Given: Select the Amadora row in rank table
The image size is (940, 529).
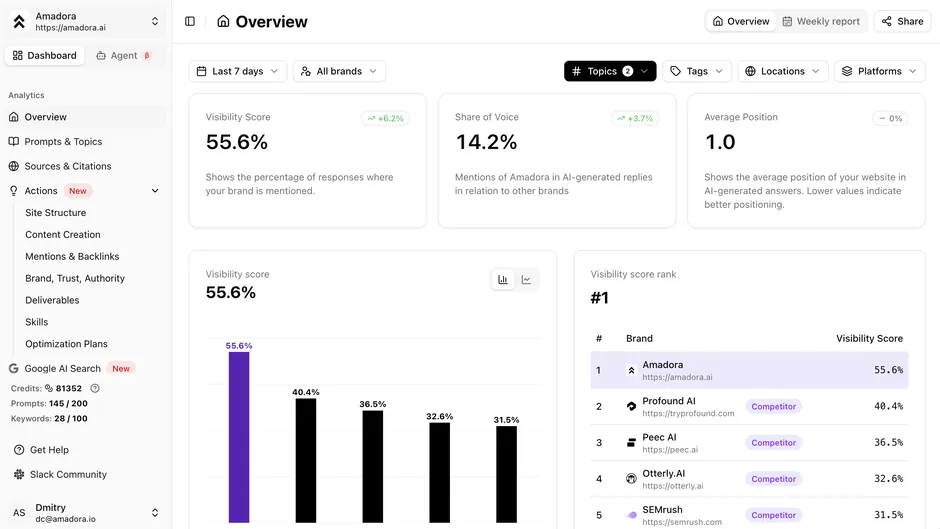Looking at the screenshot, I should [749, 370].
